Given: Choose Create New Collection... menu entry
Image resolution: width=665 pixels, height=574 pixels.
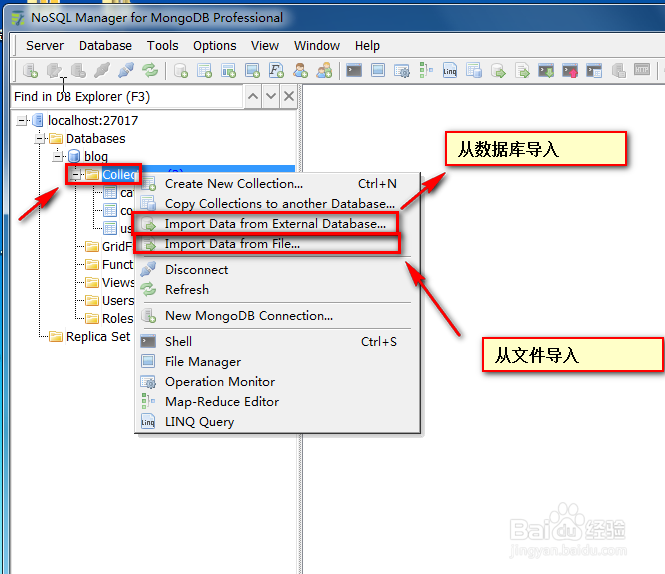Looking at the screenshot, I should pyautogui.click(x=278, y=184).
